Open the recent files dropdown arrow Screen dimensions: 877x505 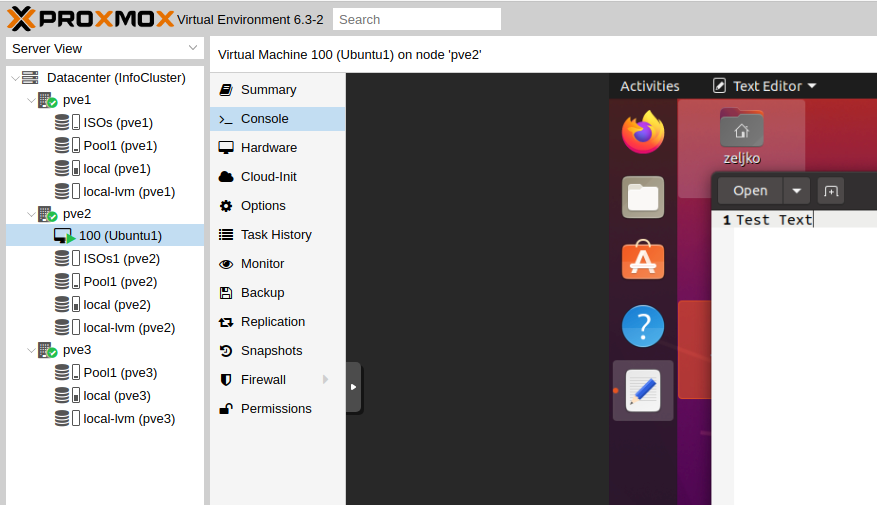[797, 191]
